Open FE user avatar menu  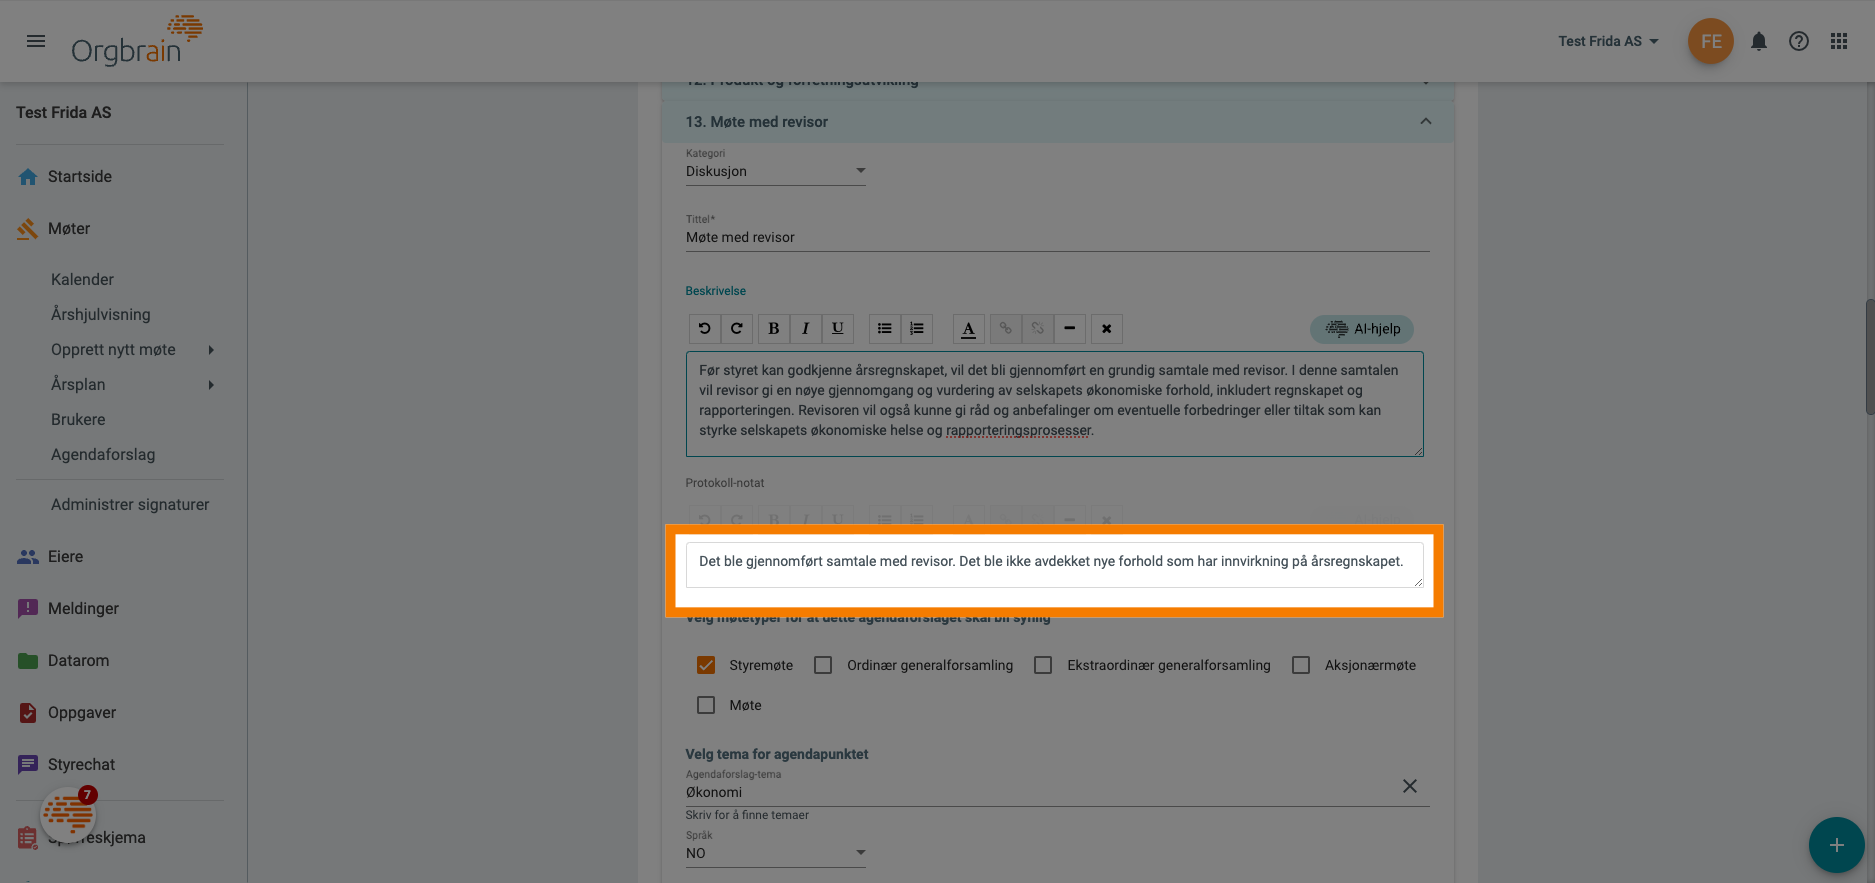coord(1711,41)
